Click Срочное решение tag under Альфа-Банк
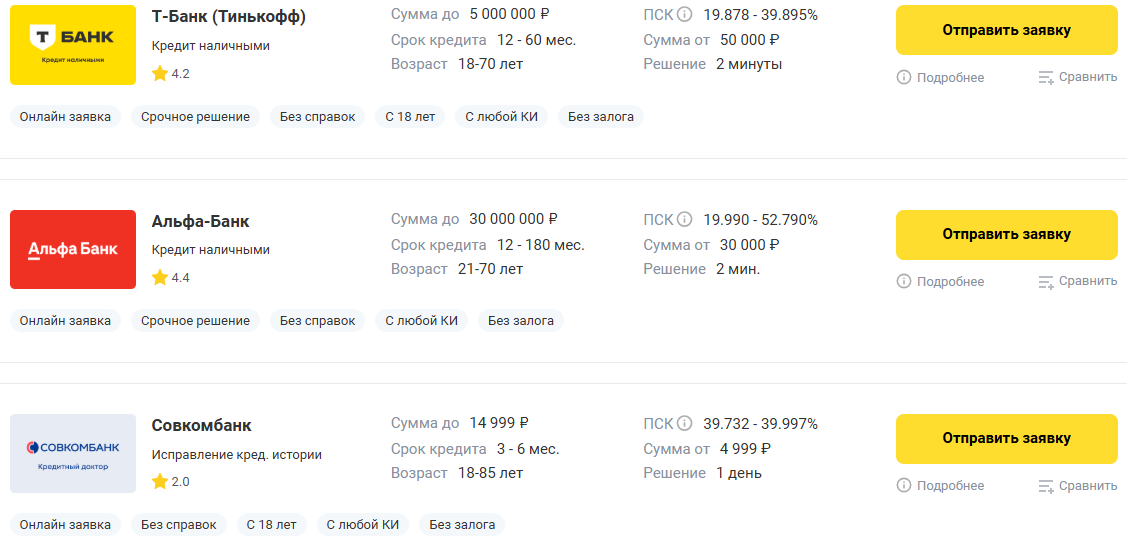 [196, 320]
